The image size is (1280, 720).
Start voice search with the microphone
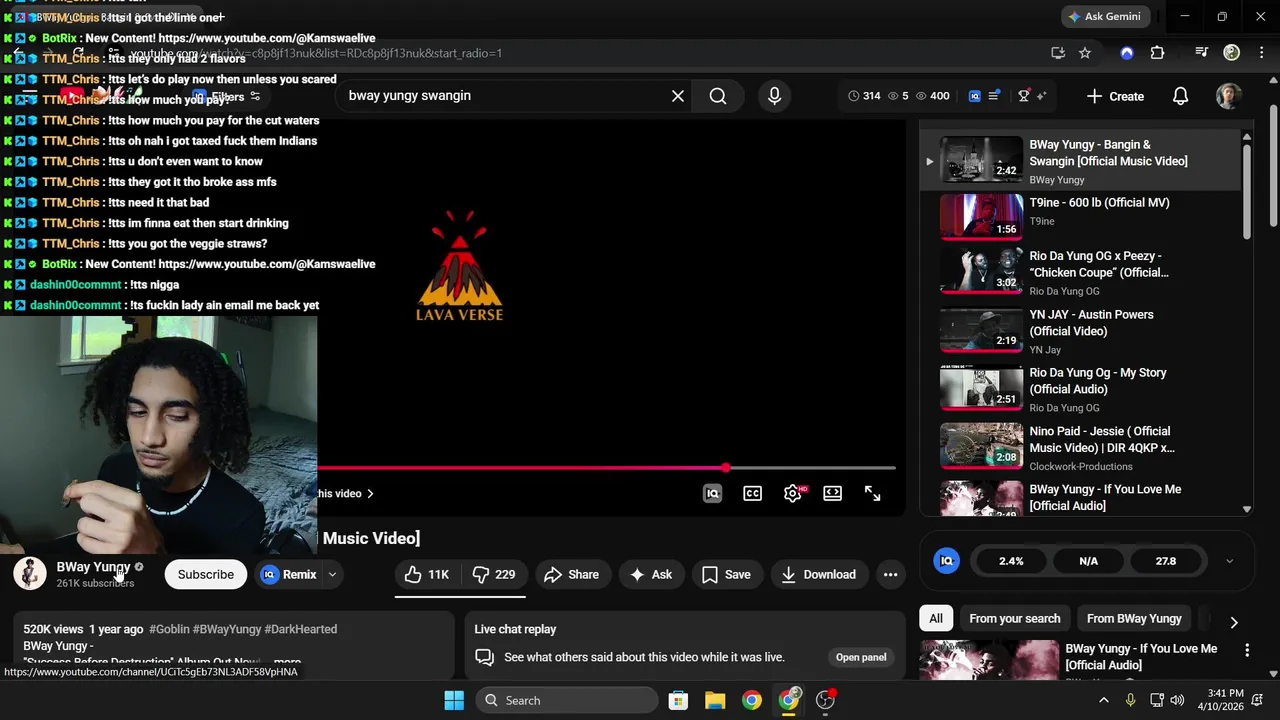coord(774,96)
